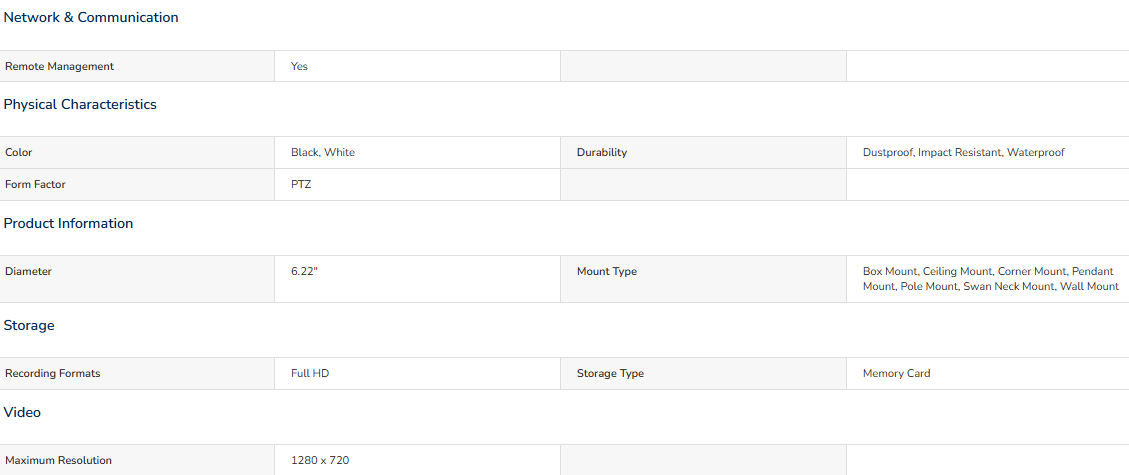Click the Dustproof, Impact Resistant, Waterproof value

[x=963, y=153]
